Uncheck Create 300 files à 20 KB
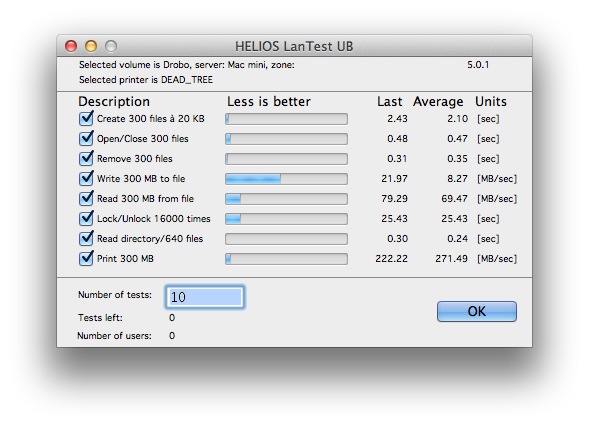Image resolution: width=589 pixels, height=426 pixels. pyautogui.click(x=86, y=118)
